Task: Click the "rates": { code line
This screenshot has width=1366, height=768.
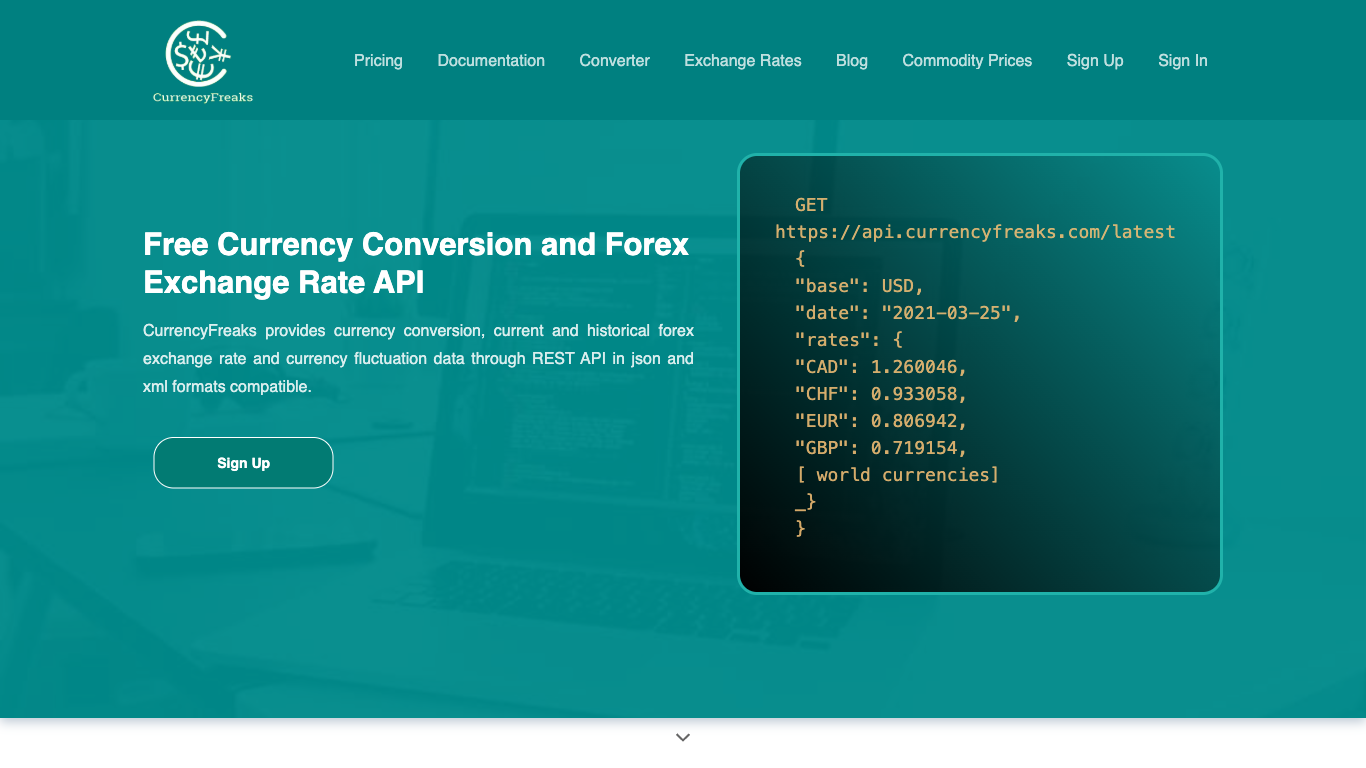Action: click(x=848, y=340)
